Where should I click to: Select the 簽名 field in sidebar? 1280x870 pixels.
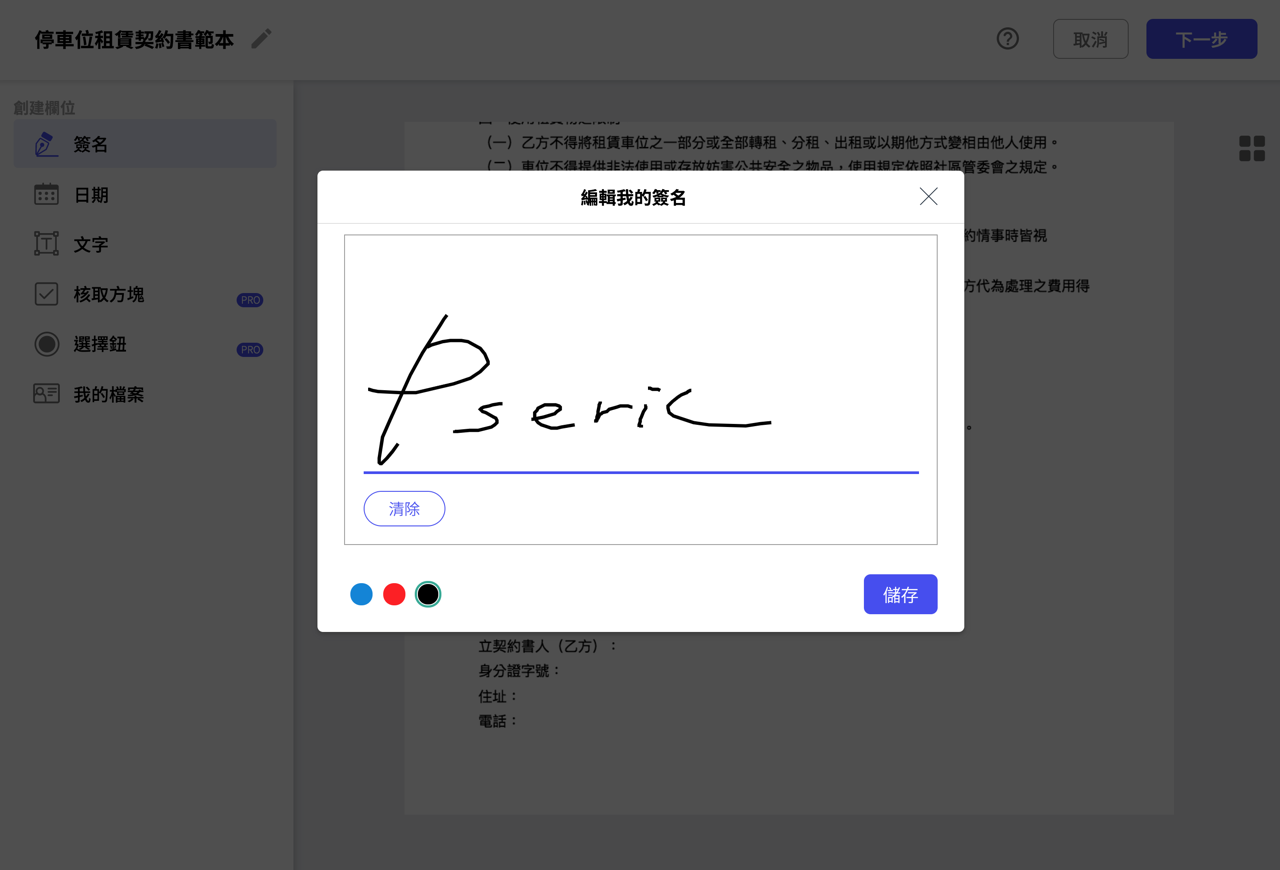[145, 144]
